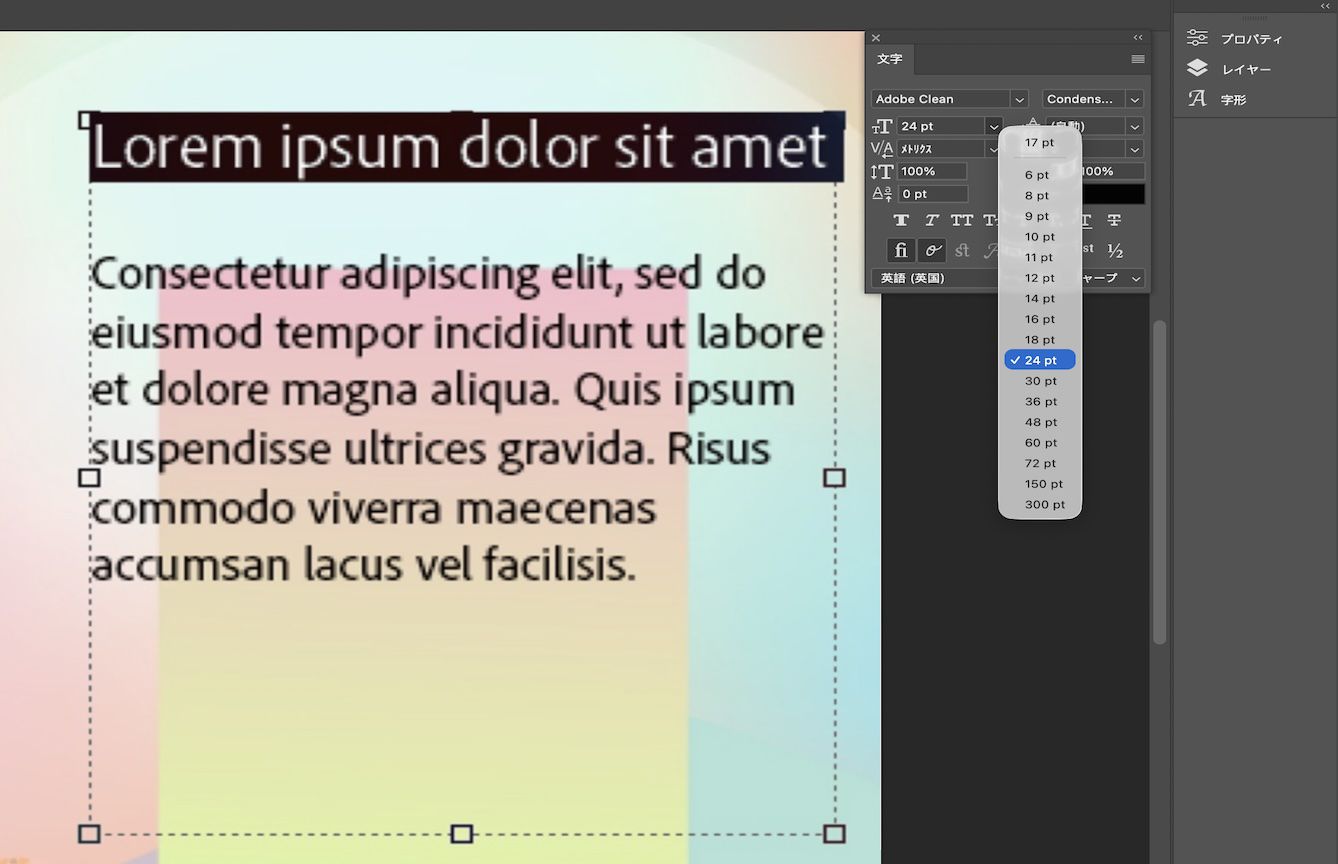This screenshot has height=864, width=1338.
Task: Apply faux italic to the text
Action: pos(931,220)
